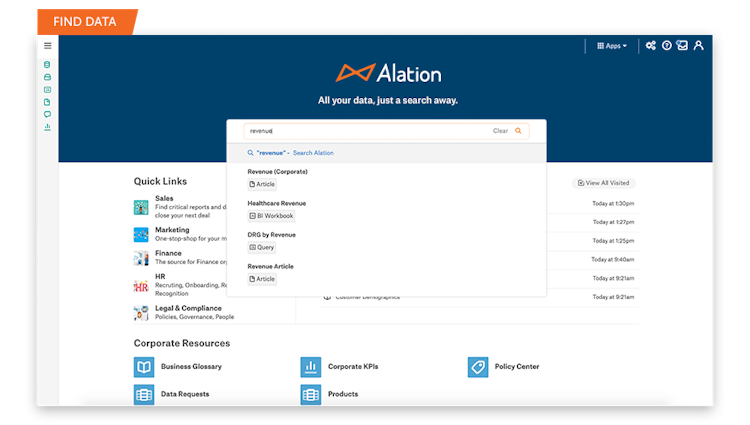The image size is (750, 425).
Task: Open the admin settings gears icon
Action: pyautogui.click(x=651, y=45)
